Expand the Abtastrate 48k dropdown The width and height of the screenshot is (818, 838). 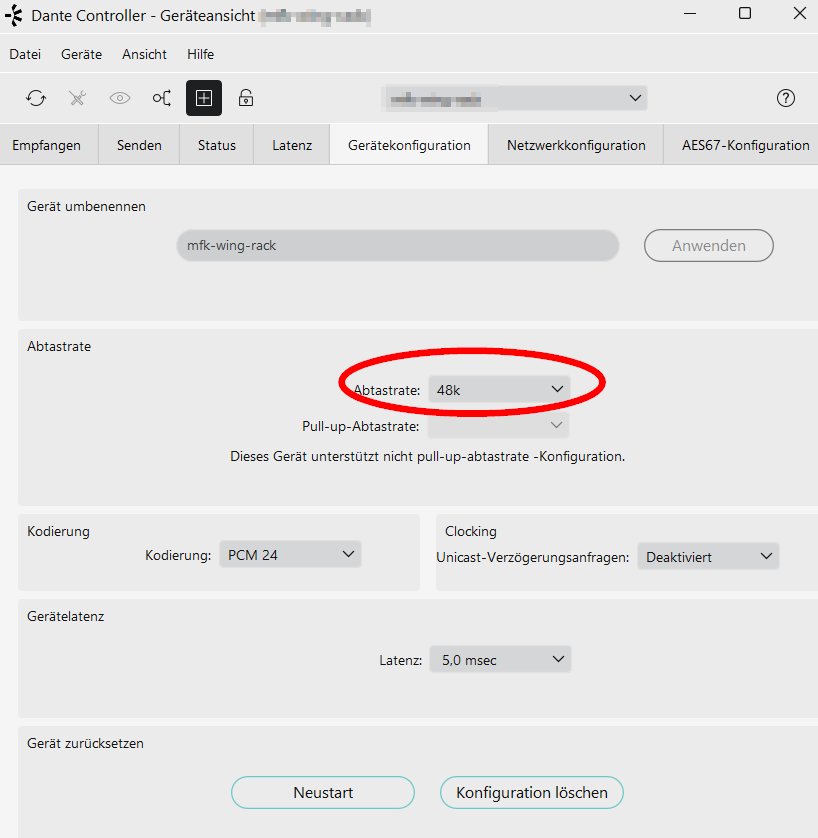click(499, 390)
